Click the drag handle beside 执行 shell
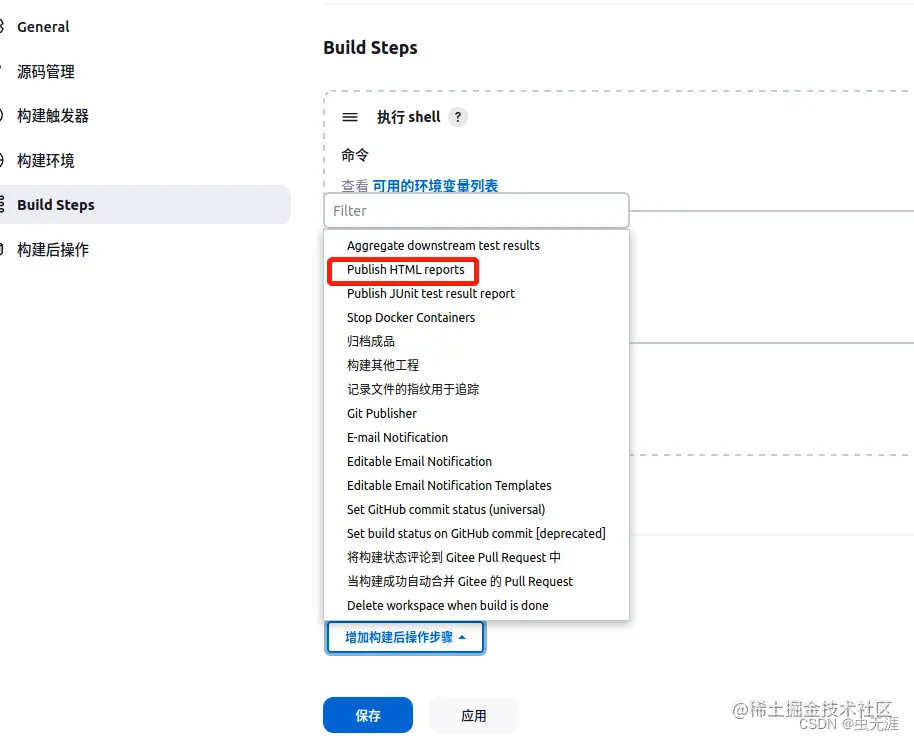 350,117
